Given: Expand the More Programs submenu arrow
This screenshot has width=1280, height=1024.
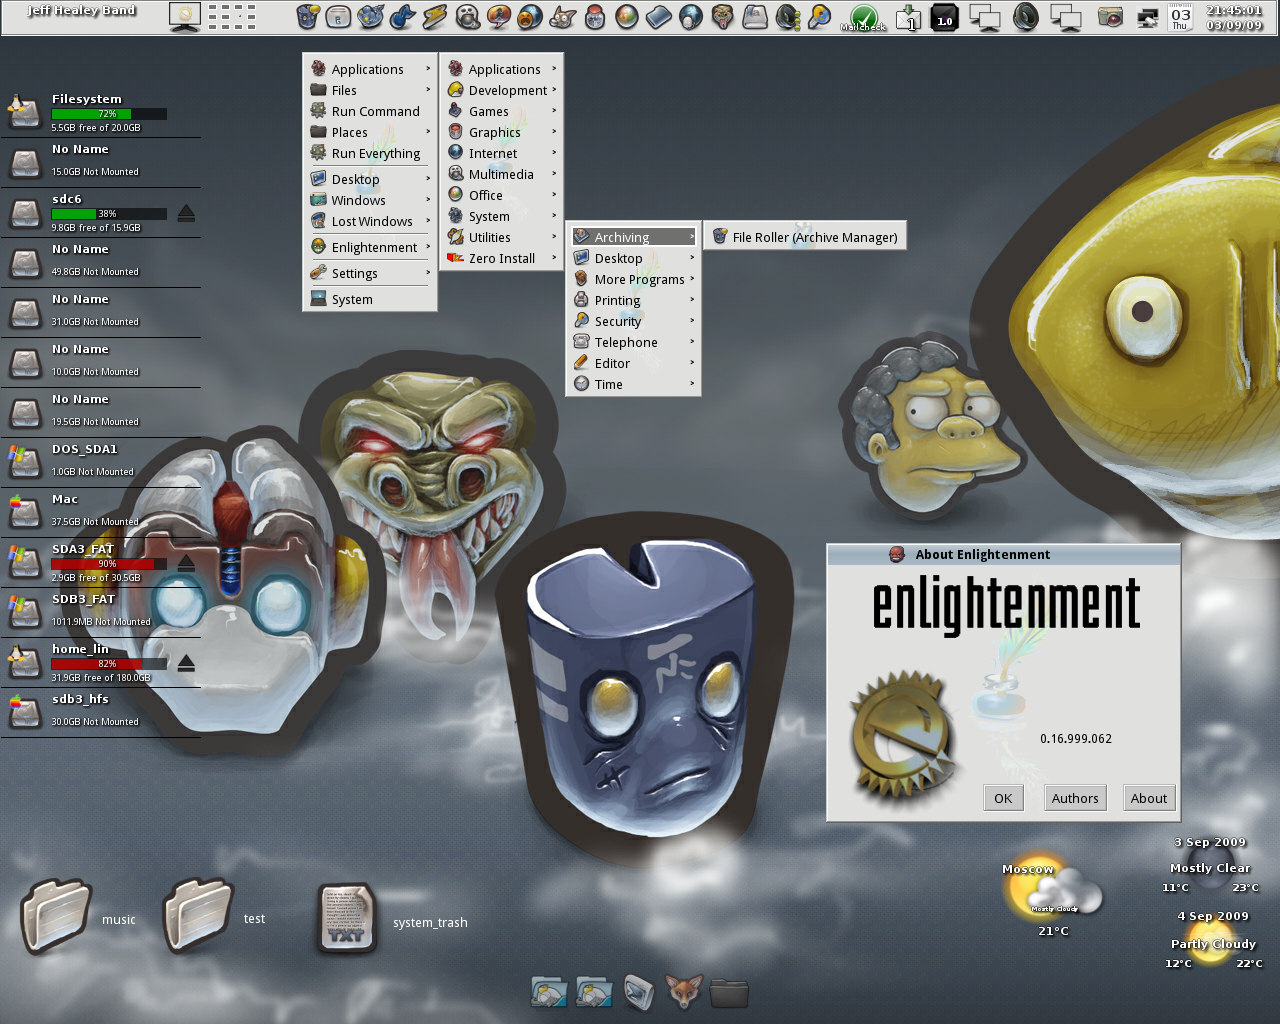Looking at the screenshot, I should click(x=692, y=278).
